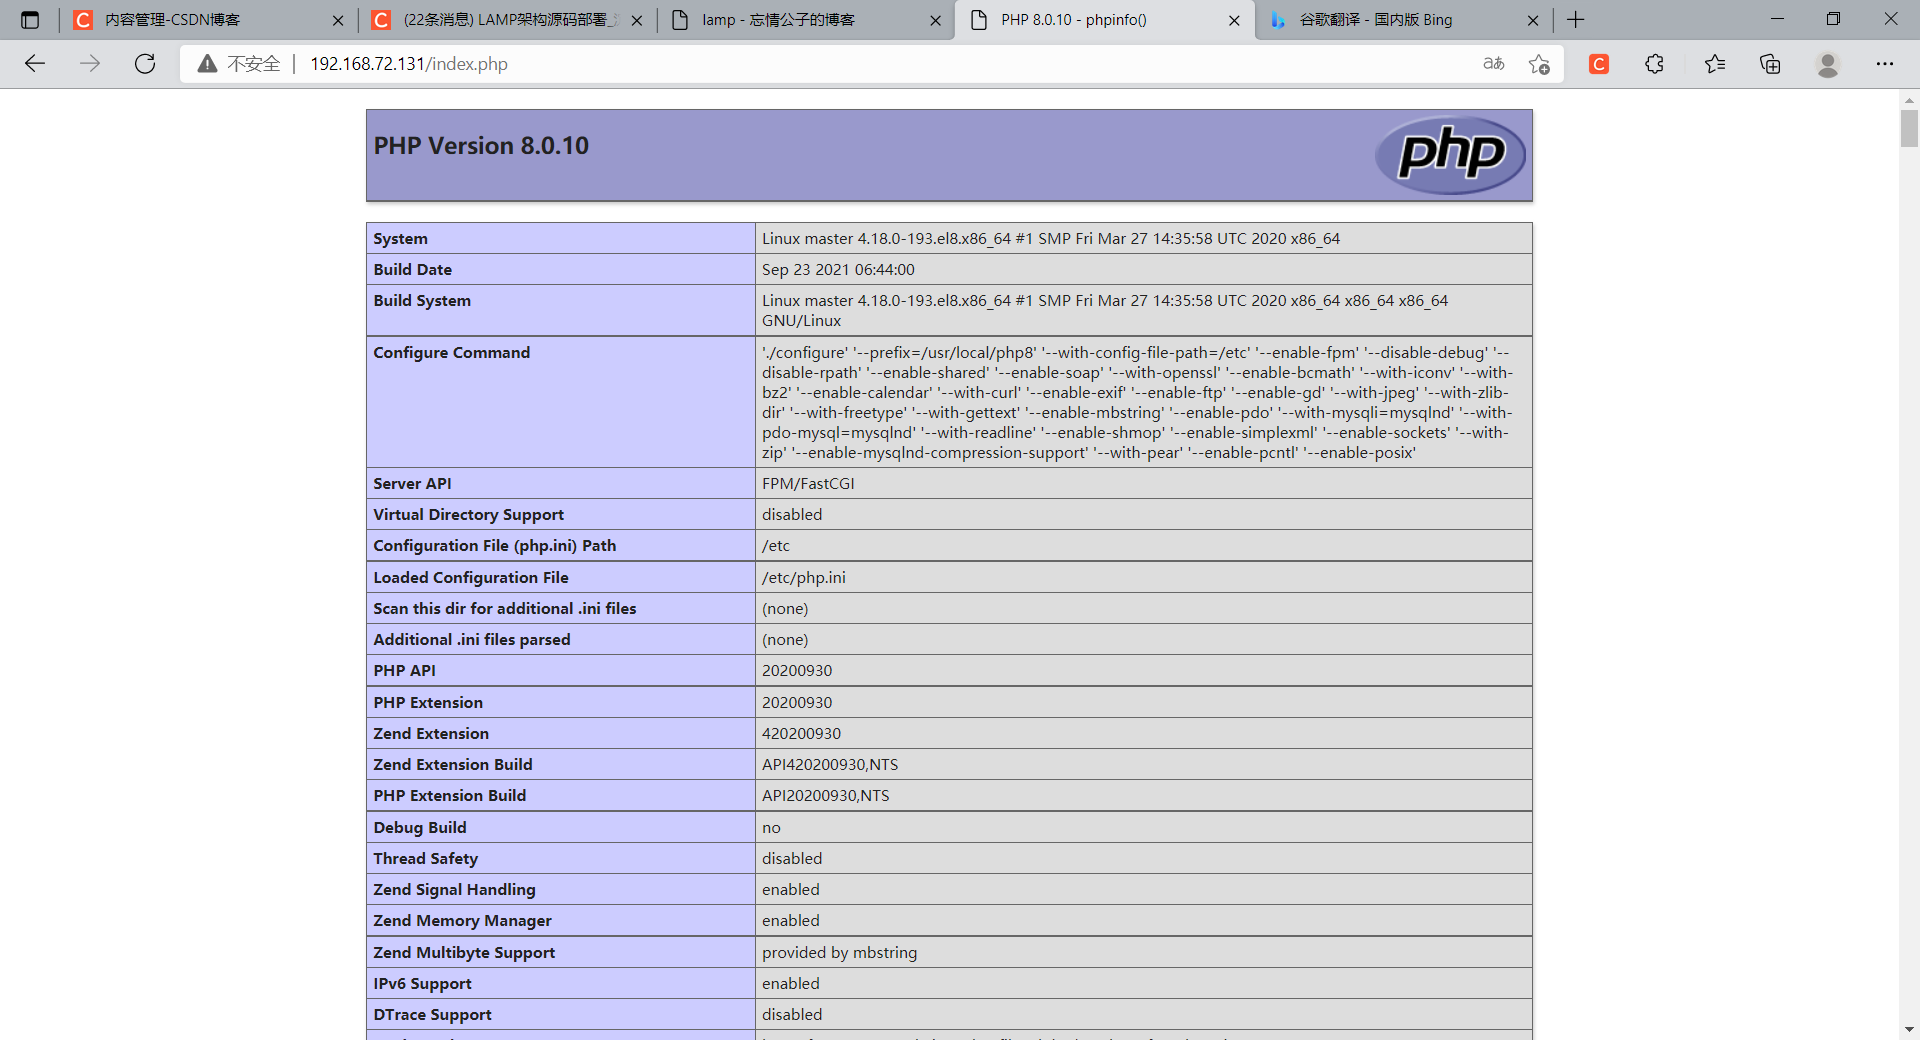Click the Build Date value Sep 23 2021 06:44:00
The image size is (1920, 1040).
coord(838,270)
